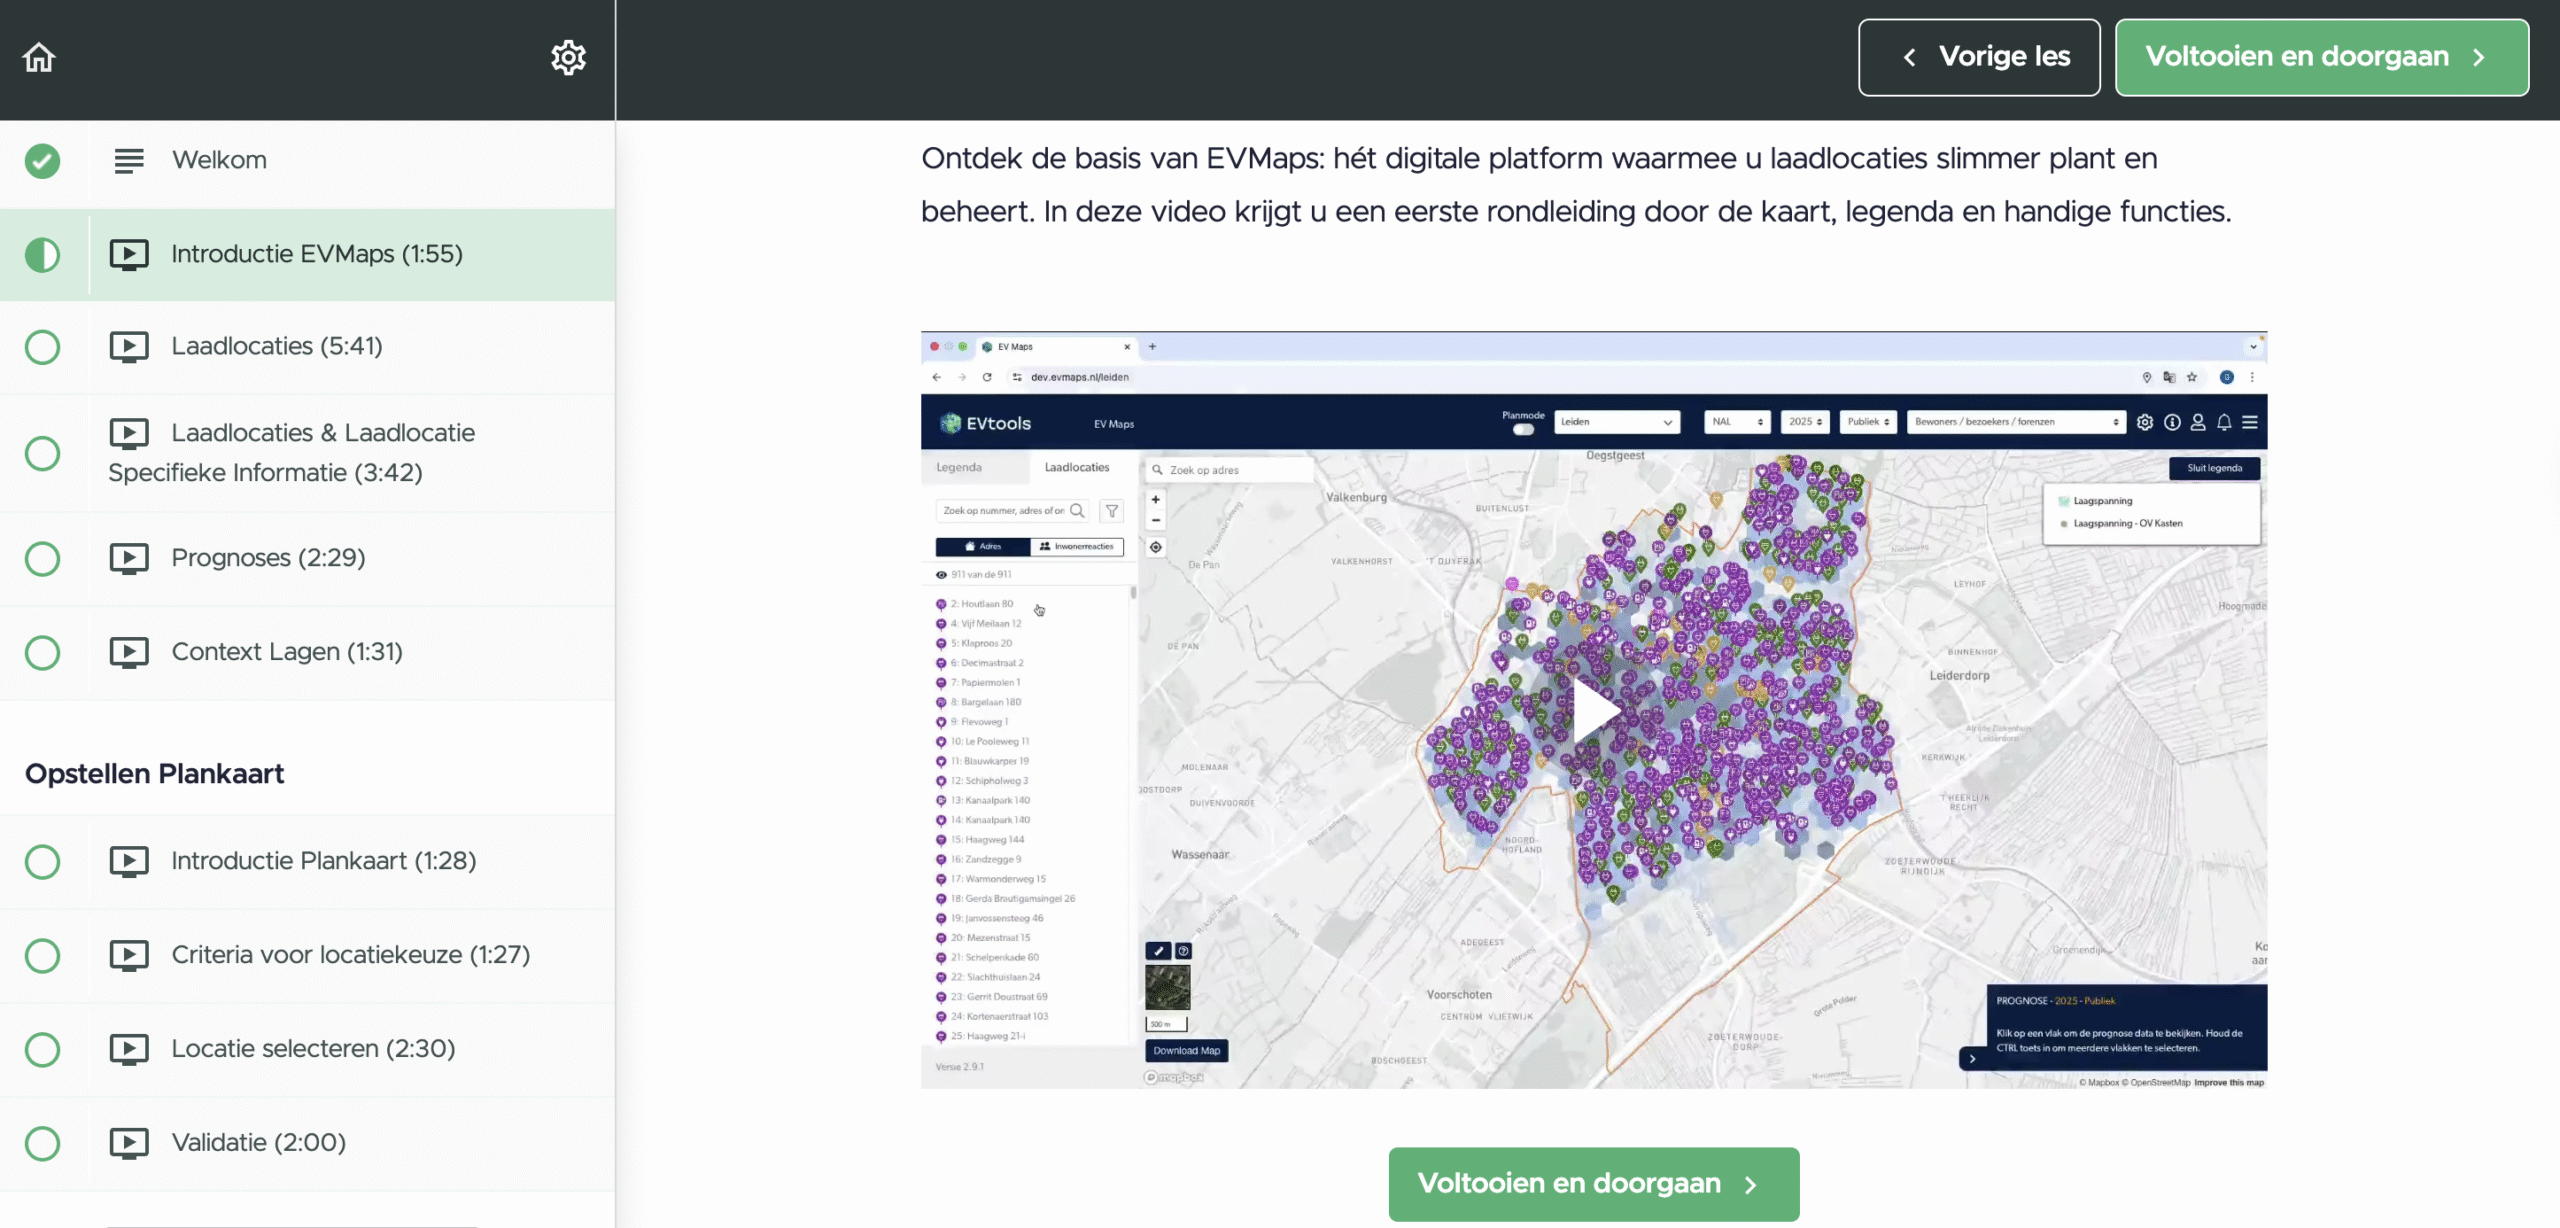Viewport: 2560px width, 1228px height.
Task: Click half-filled progress circle for Introductie EVMaps
Action: tap(42, 254)
